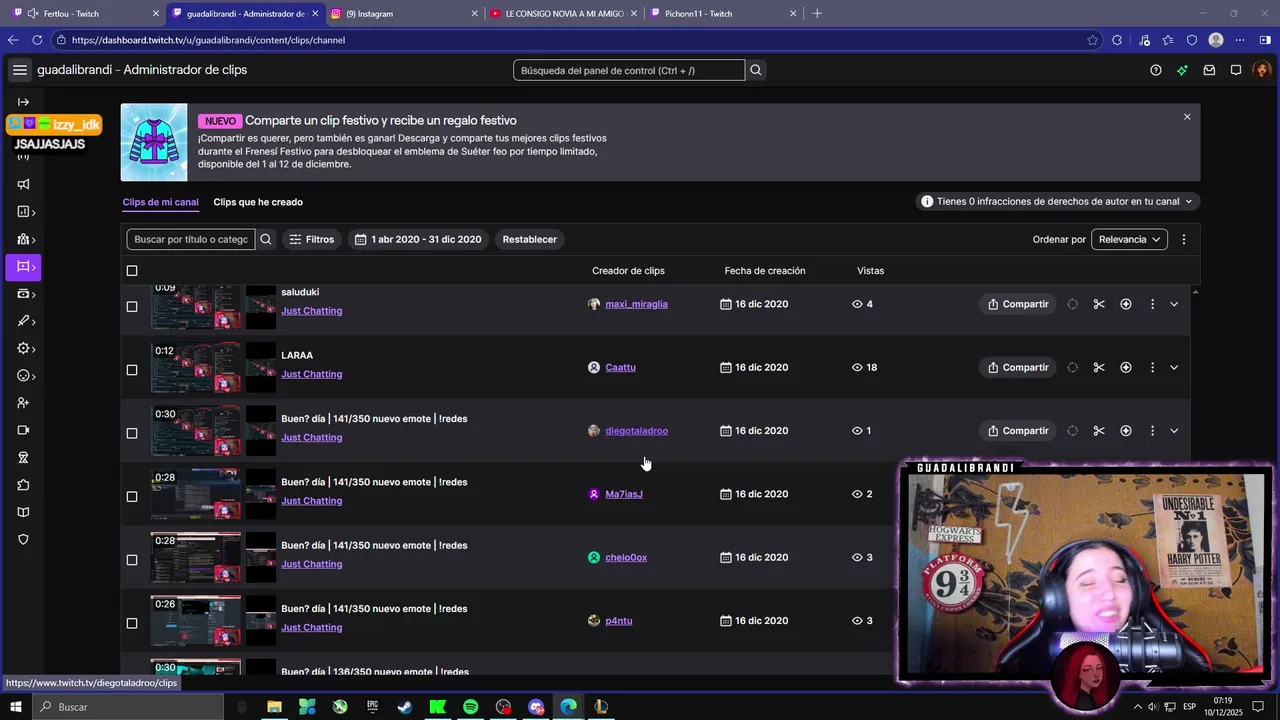Open the viewer rewards face sidebar icon
The height and width of the screenshot is (720, 1280).
point(24,376)
